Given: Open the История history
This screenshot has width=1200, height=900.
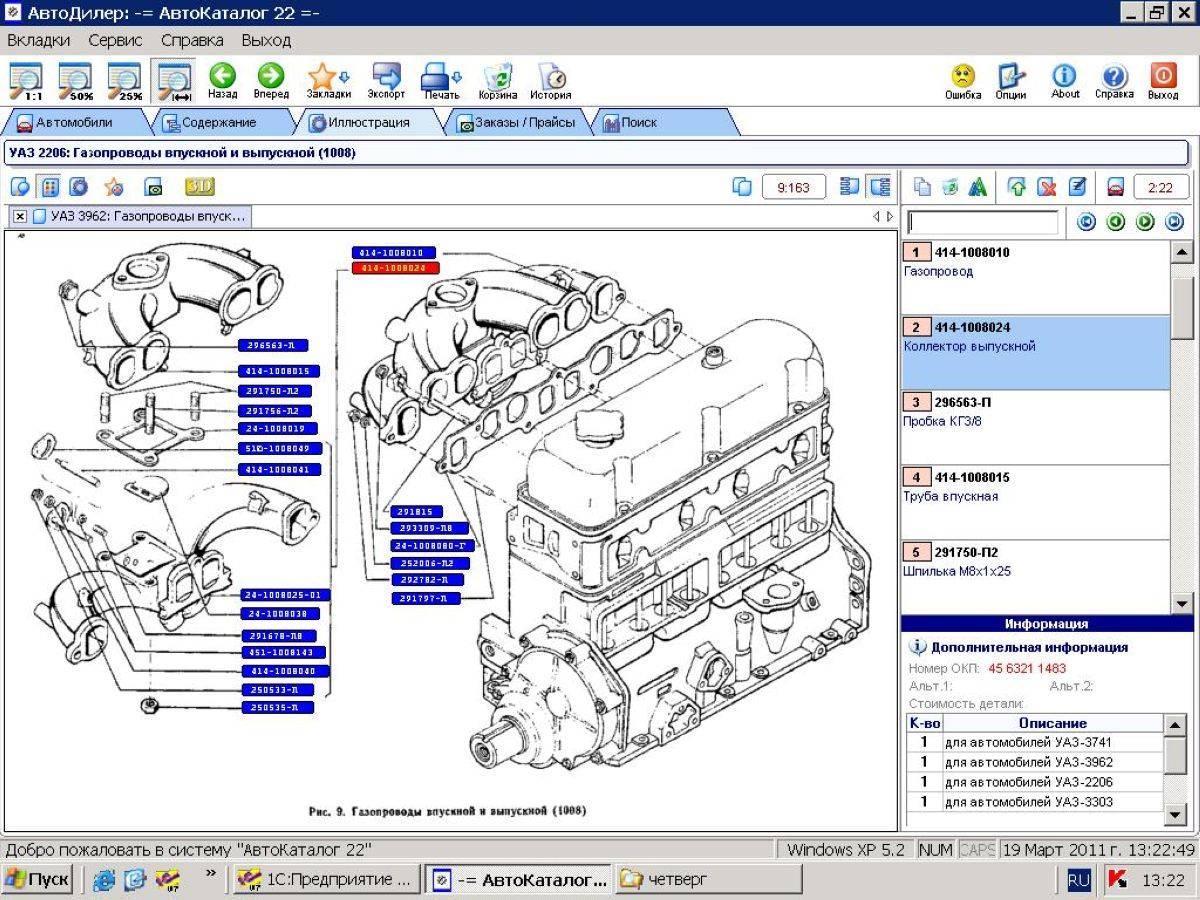Looking at the screenshot, I should pos(551,81).
